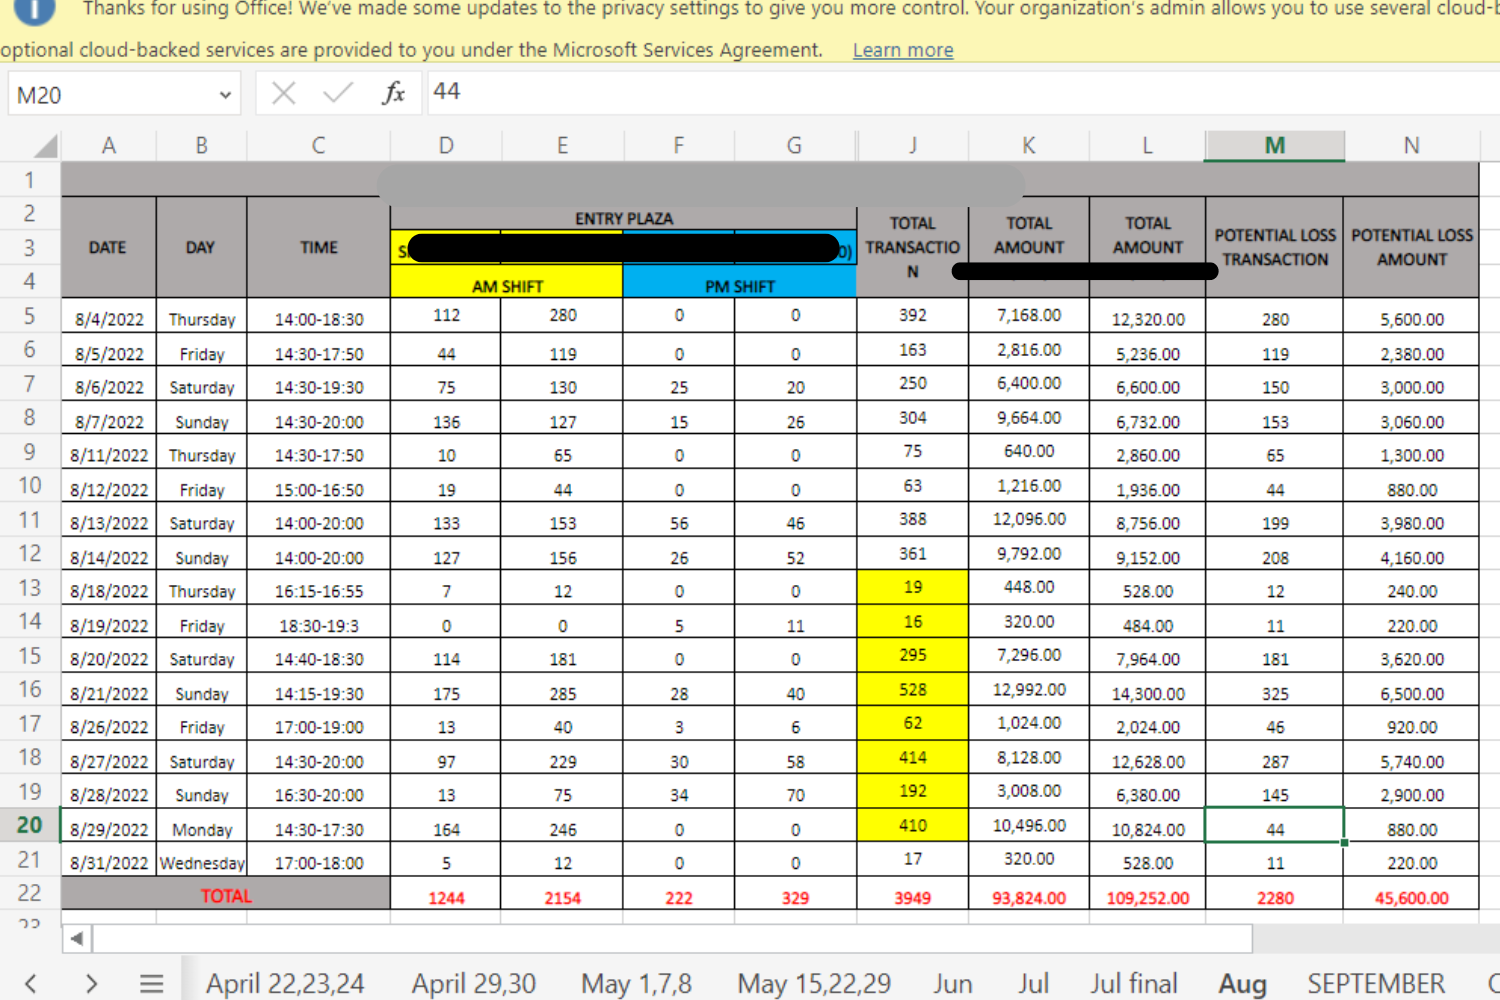Open the April 22,23,24 sheet tab
The width and height of the screenshot is (1500, 1000).
click(285, 984)
